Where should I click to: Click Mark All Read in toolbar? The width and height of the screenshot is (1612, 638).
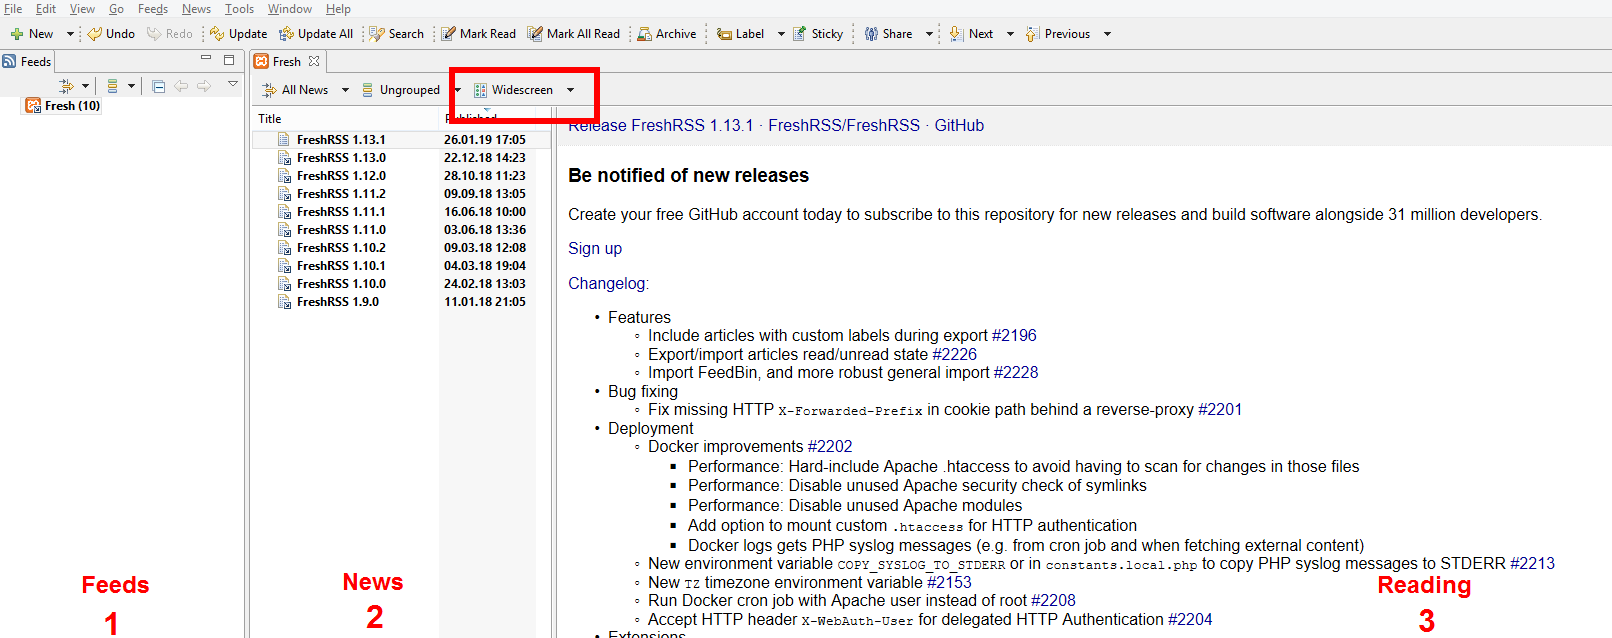click(574, 34)
